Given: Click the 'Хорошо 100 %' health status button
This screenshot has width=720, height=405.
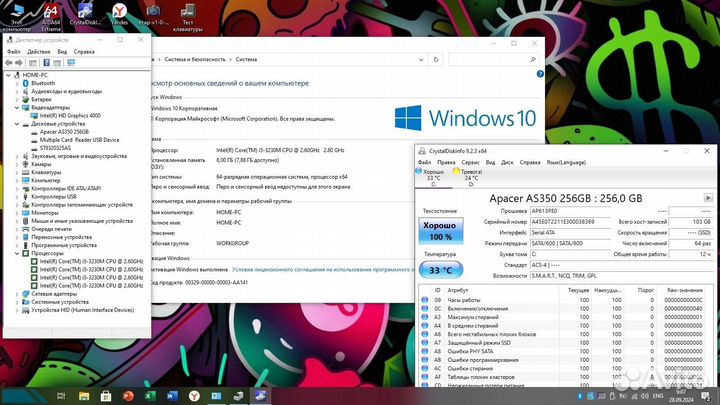Looking at the screenshot, I should coord(440,231).
